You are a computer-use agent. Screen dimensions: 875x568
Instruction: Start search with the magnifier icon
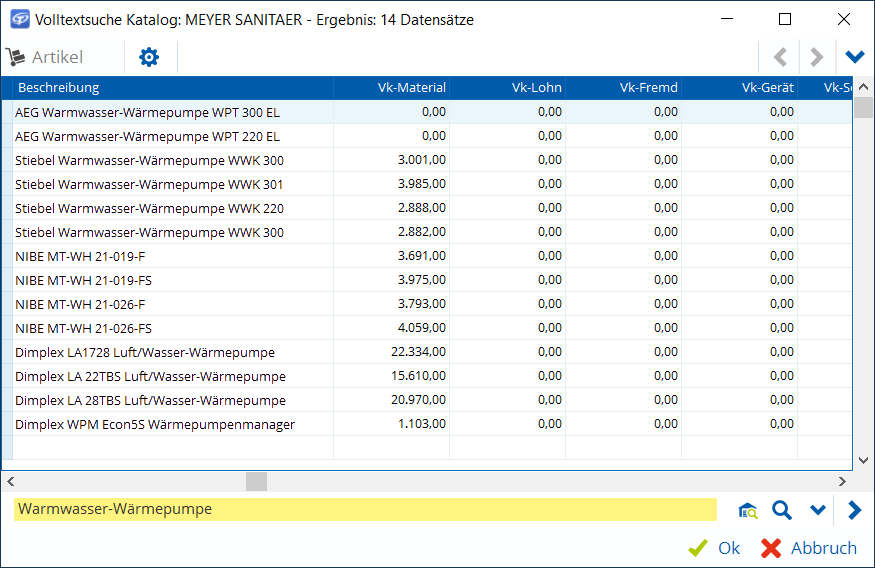click(x=782, y=510)
